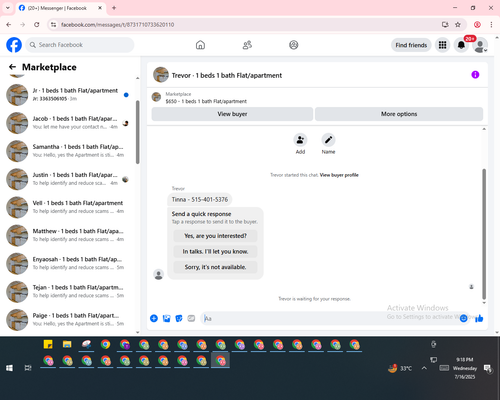Open Tejan conversation in list
The image size is (500, 400).
coord(68,291)
